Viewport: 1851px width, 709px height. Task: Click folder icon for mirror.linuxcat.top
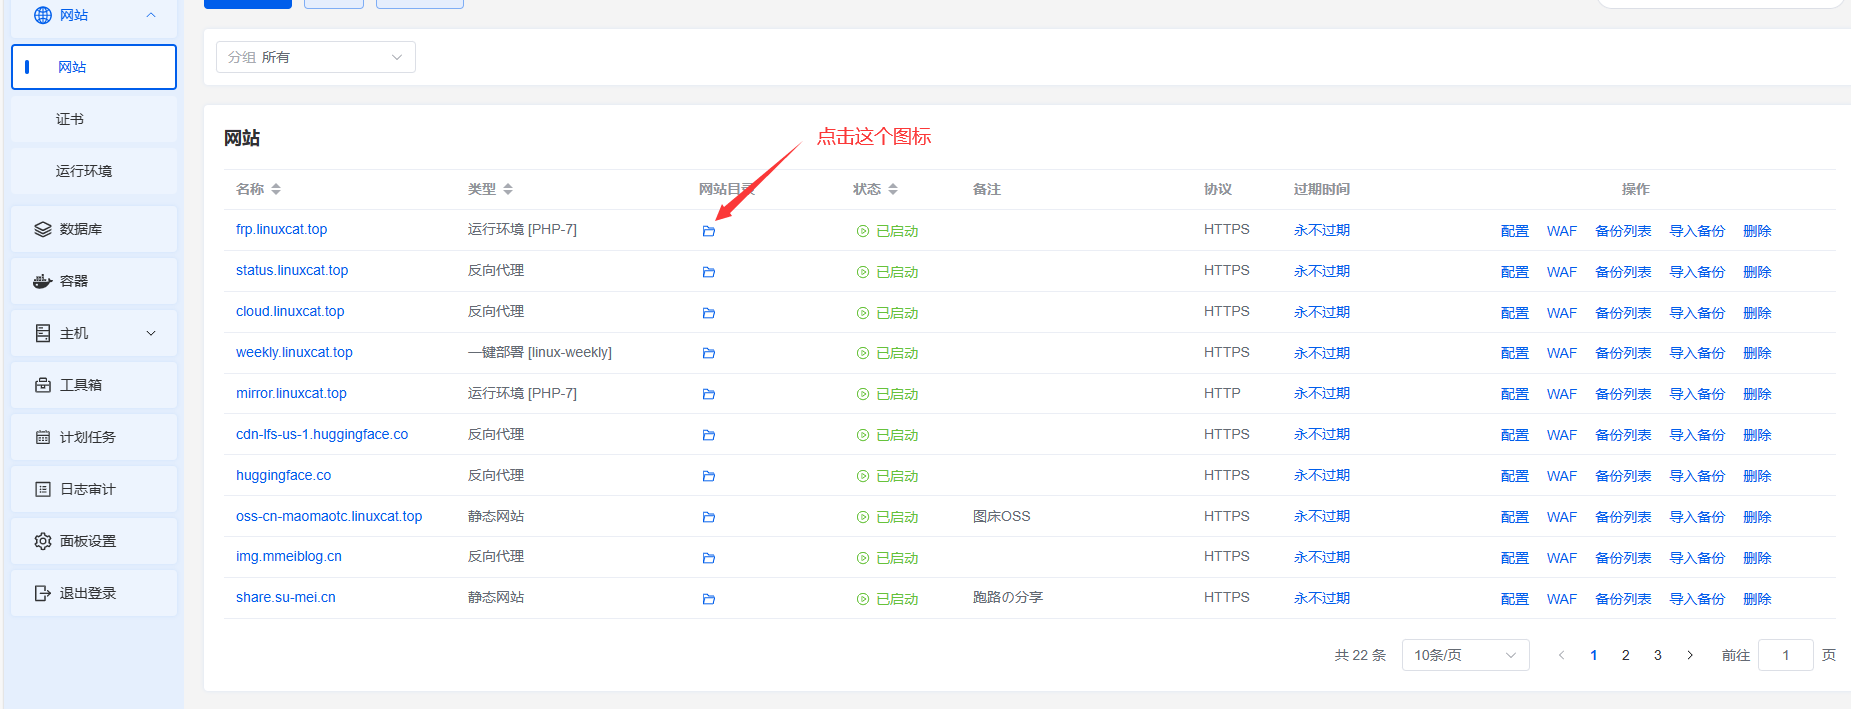coord(709,394)
